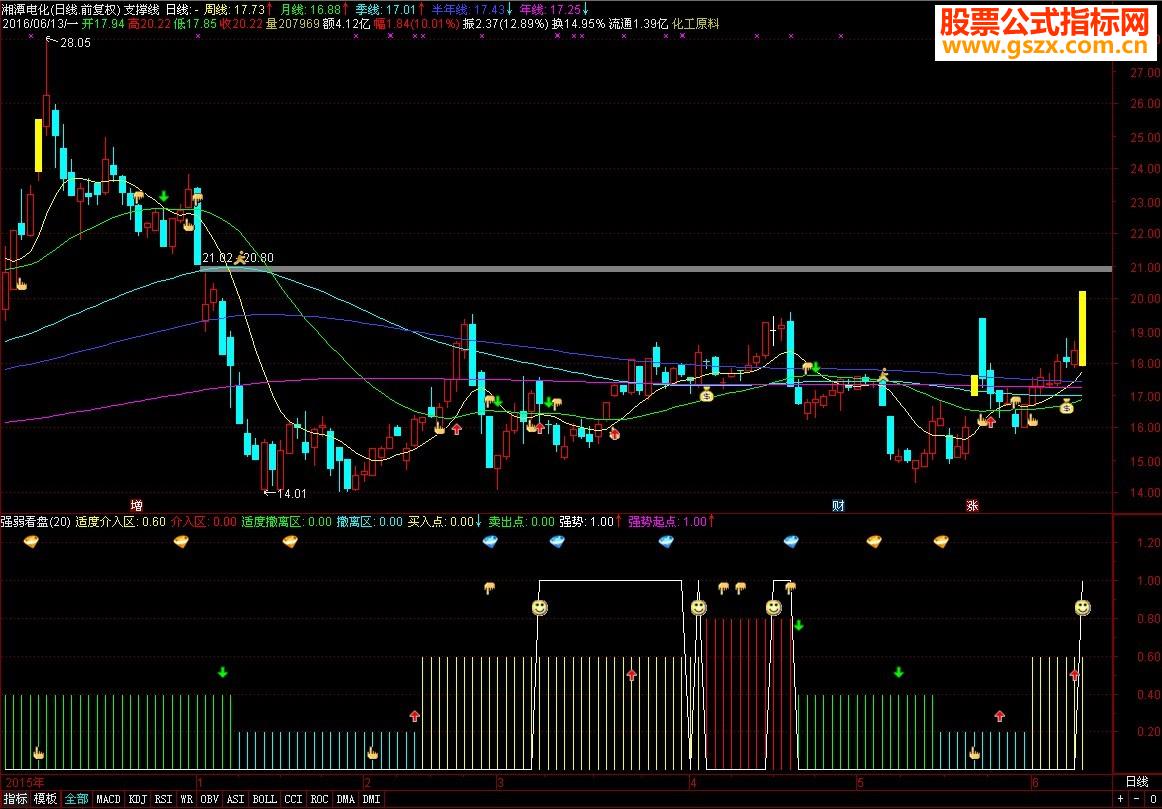
Task: Click the 月线: 16.88 value in header
Action: pyautogui.click(x=310, y=9)
